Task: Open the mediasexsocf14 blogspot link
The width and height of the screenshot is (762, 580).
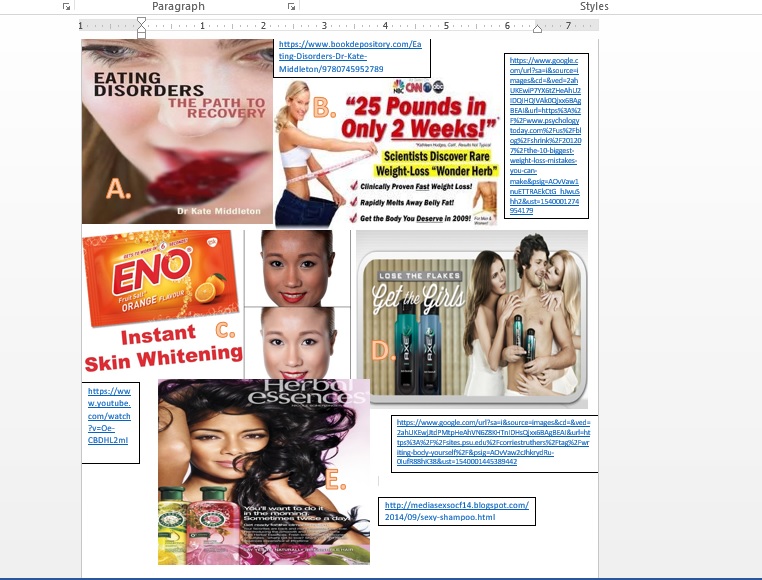Action: coord(456,511)
